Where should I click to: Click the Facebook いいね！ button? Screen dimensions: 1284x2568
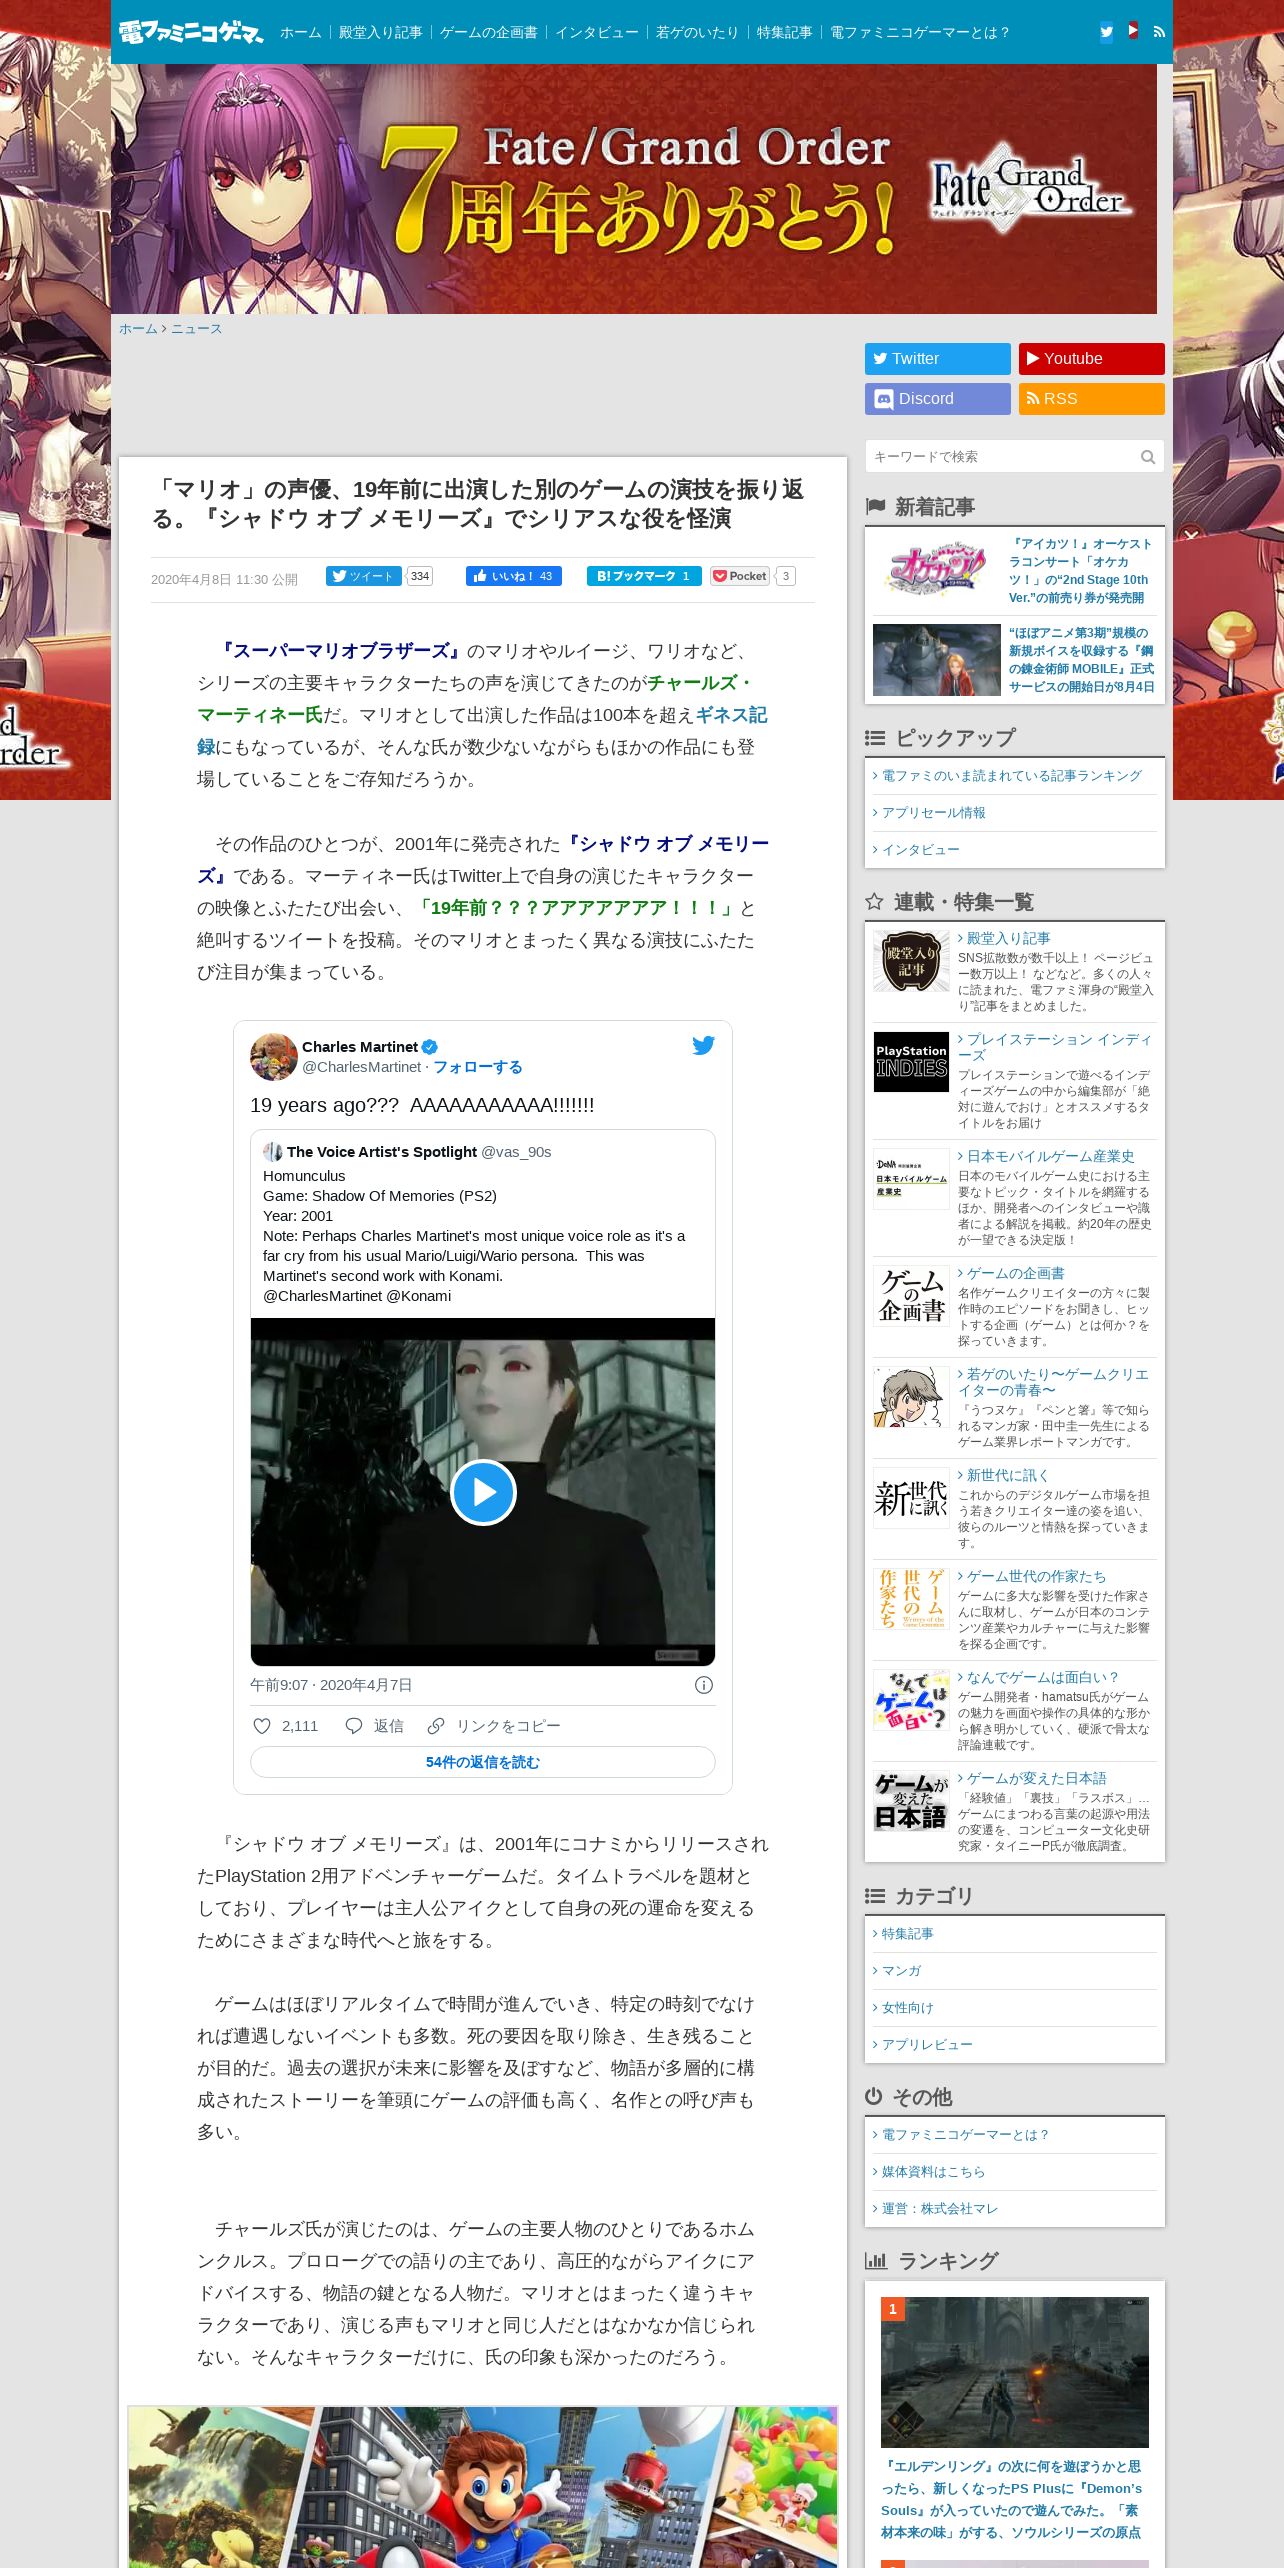tap(514, 576)
